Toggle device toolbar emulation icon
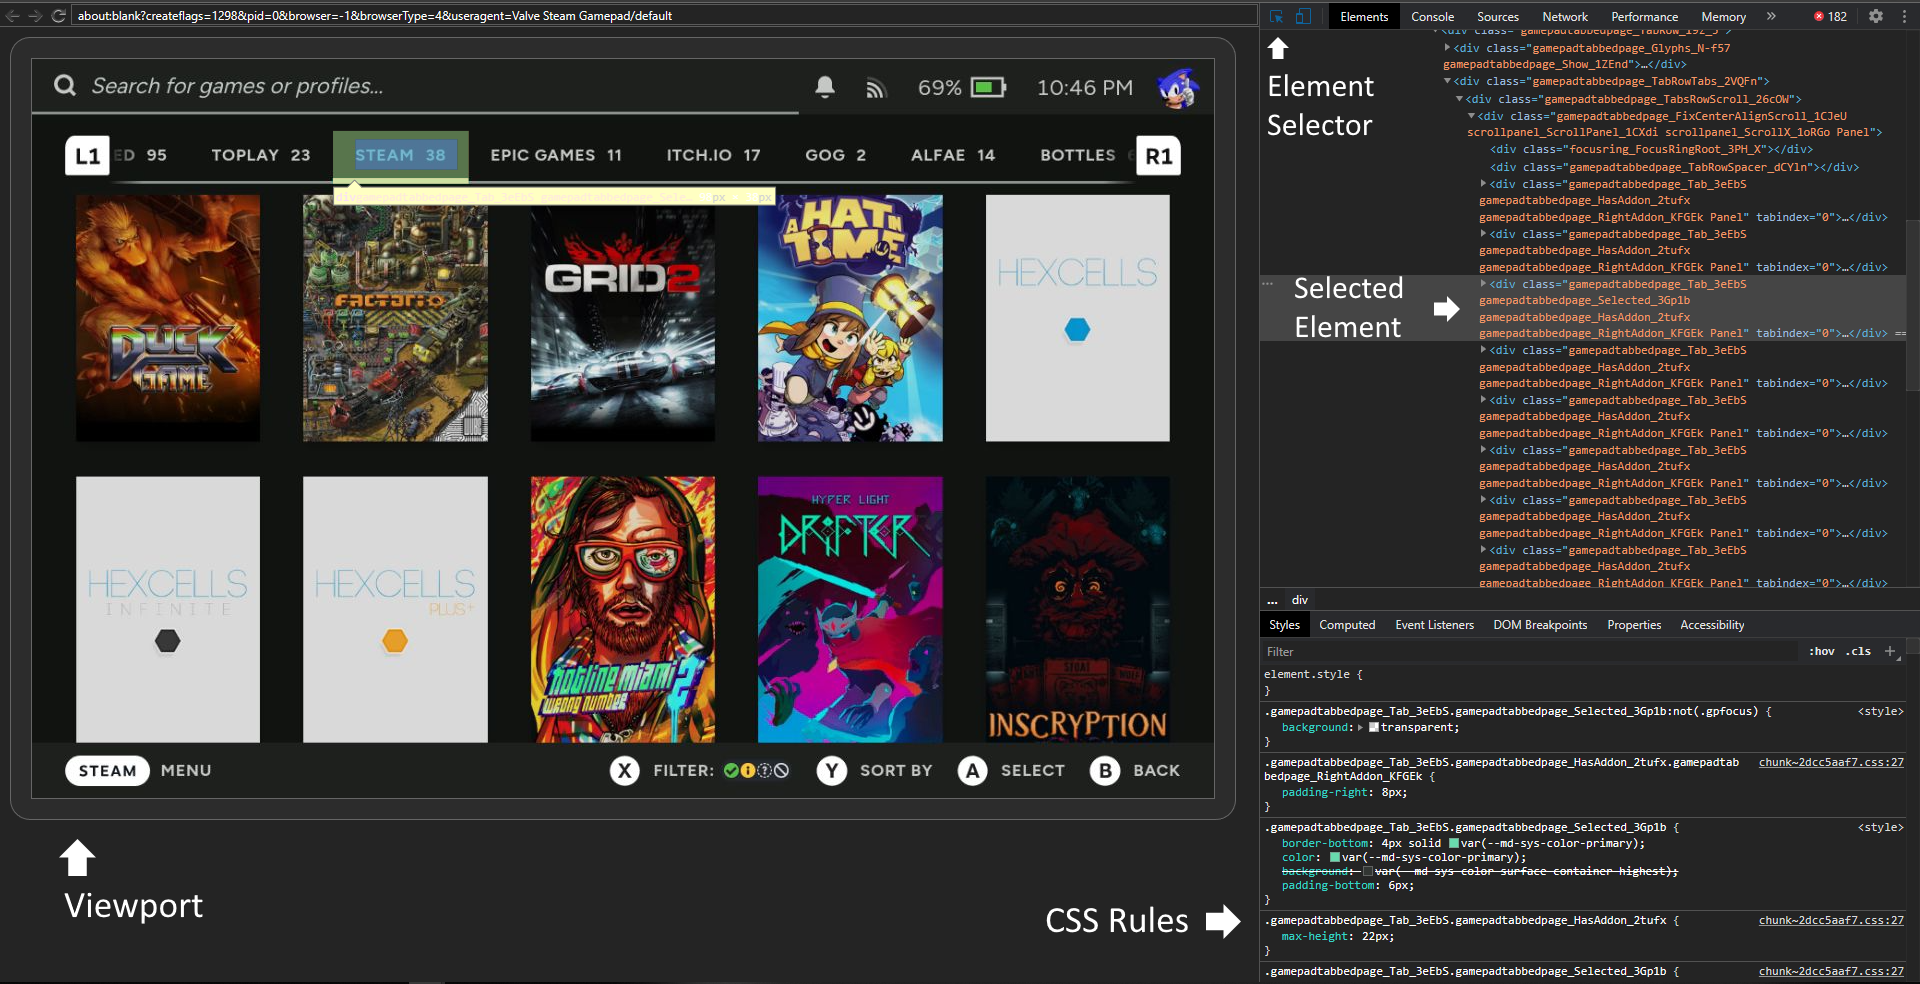The height and width of the screenshot is (984, 1920). pyautogui.click(x=1303, y=16)
